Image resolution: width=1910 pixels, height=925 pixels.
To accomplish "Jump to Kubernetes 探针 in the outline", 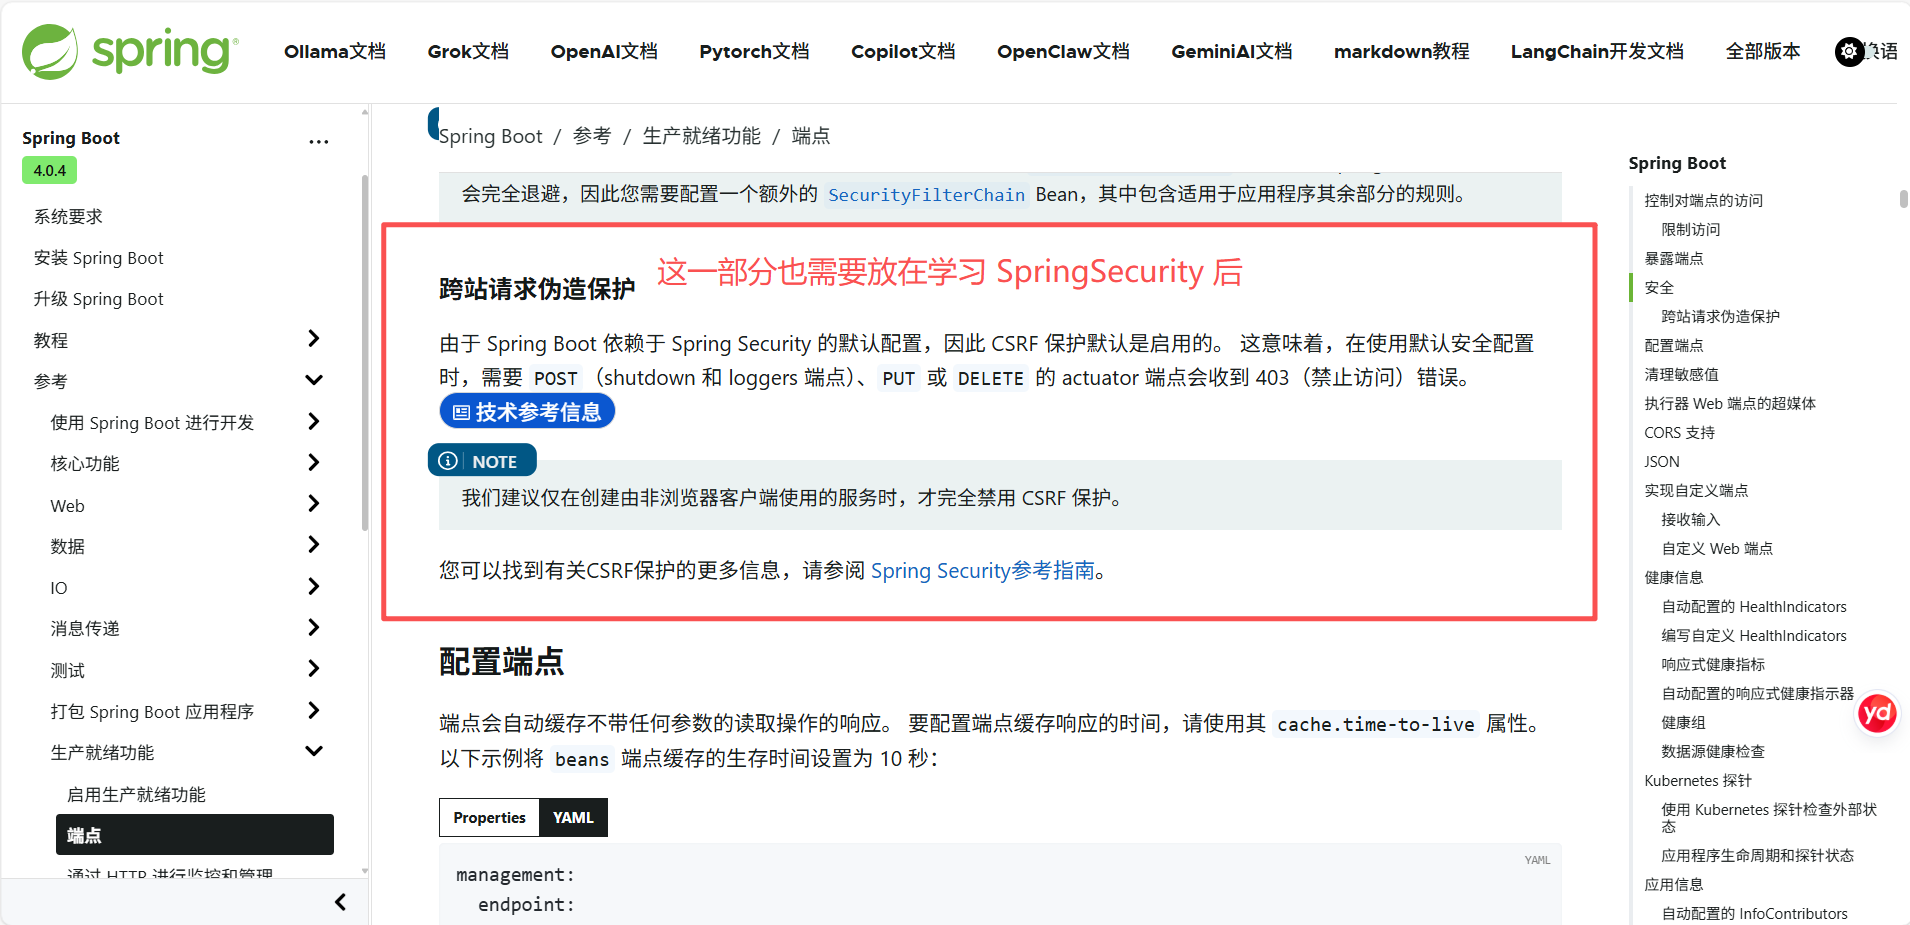I will pos(1698,780).
